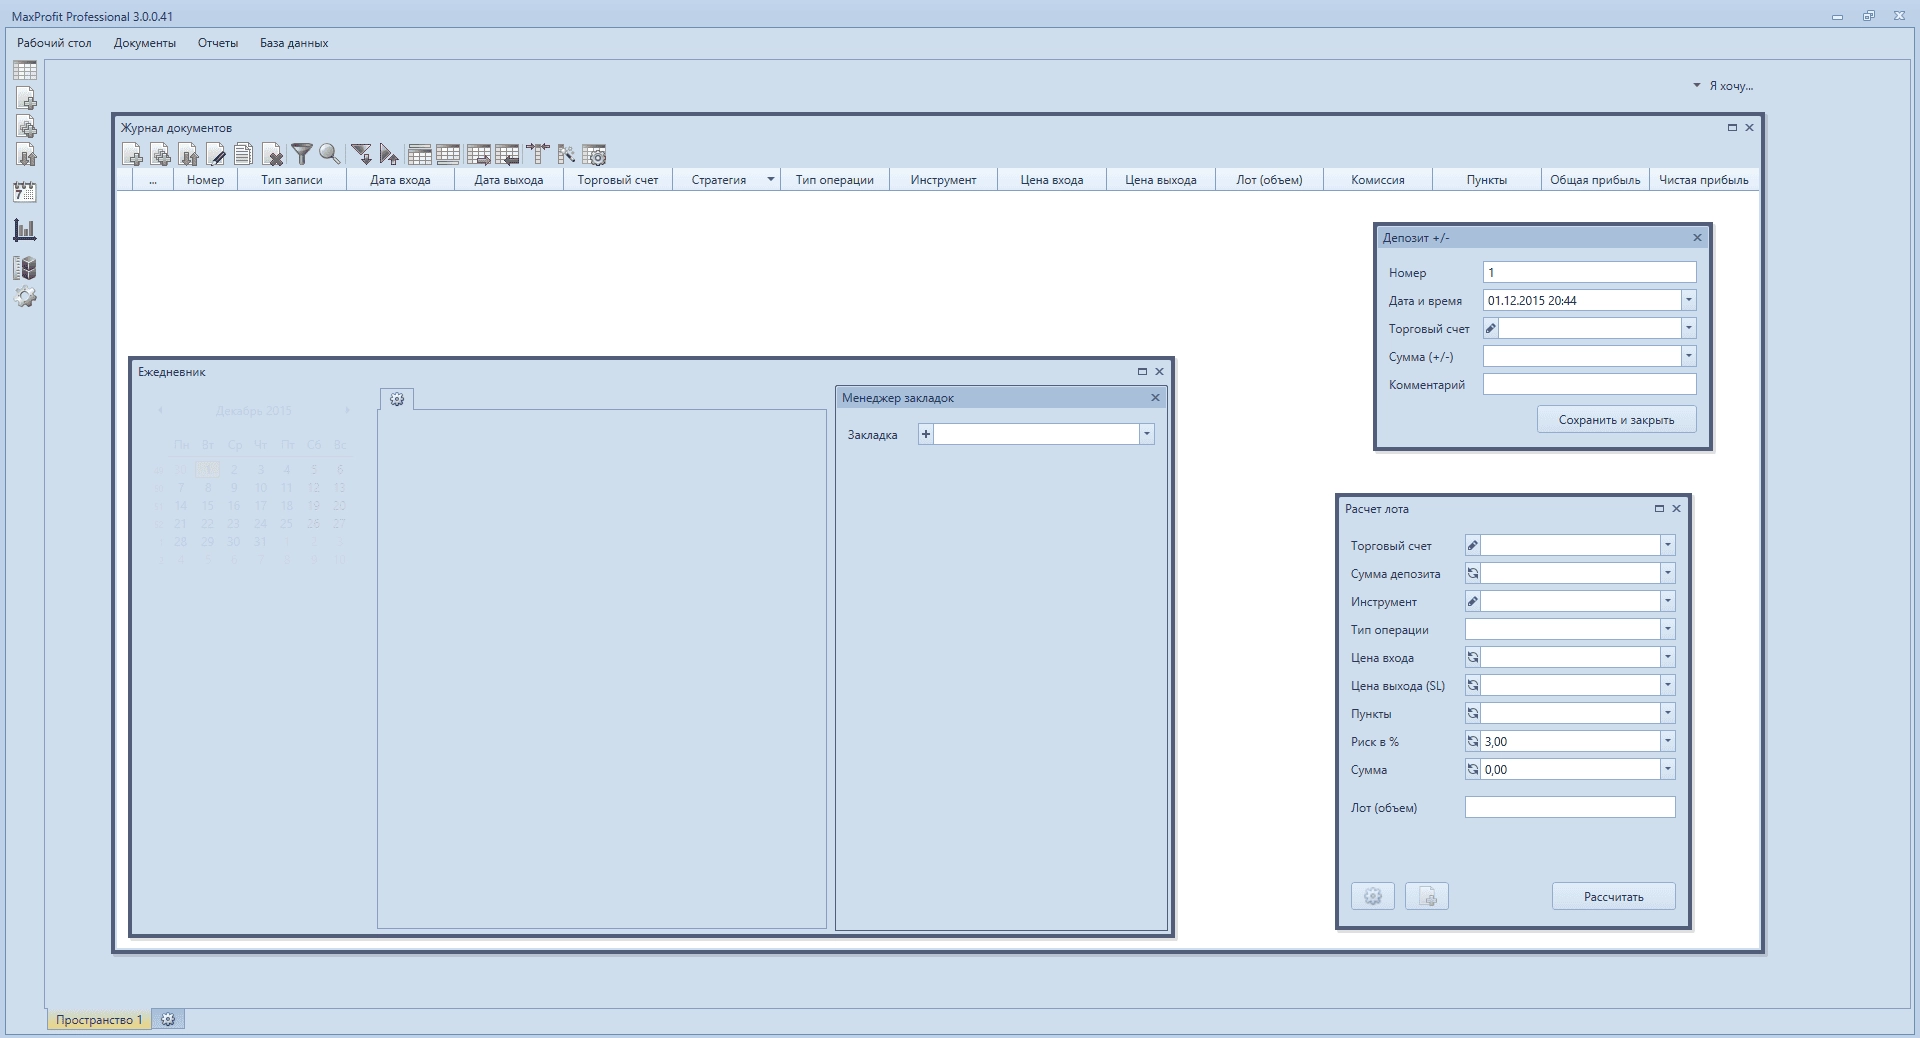The width and height of the screenshot is (1920, 1038).
Task: Open workspace settings gear beside Пространство 1
Action: pos(168,1019)
